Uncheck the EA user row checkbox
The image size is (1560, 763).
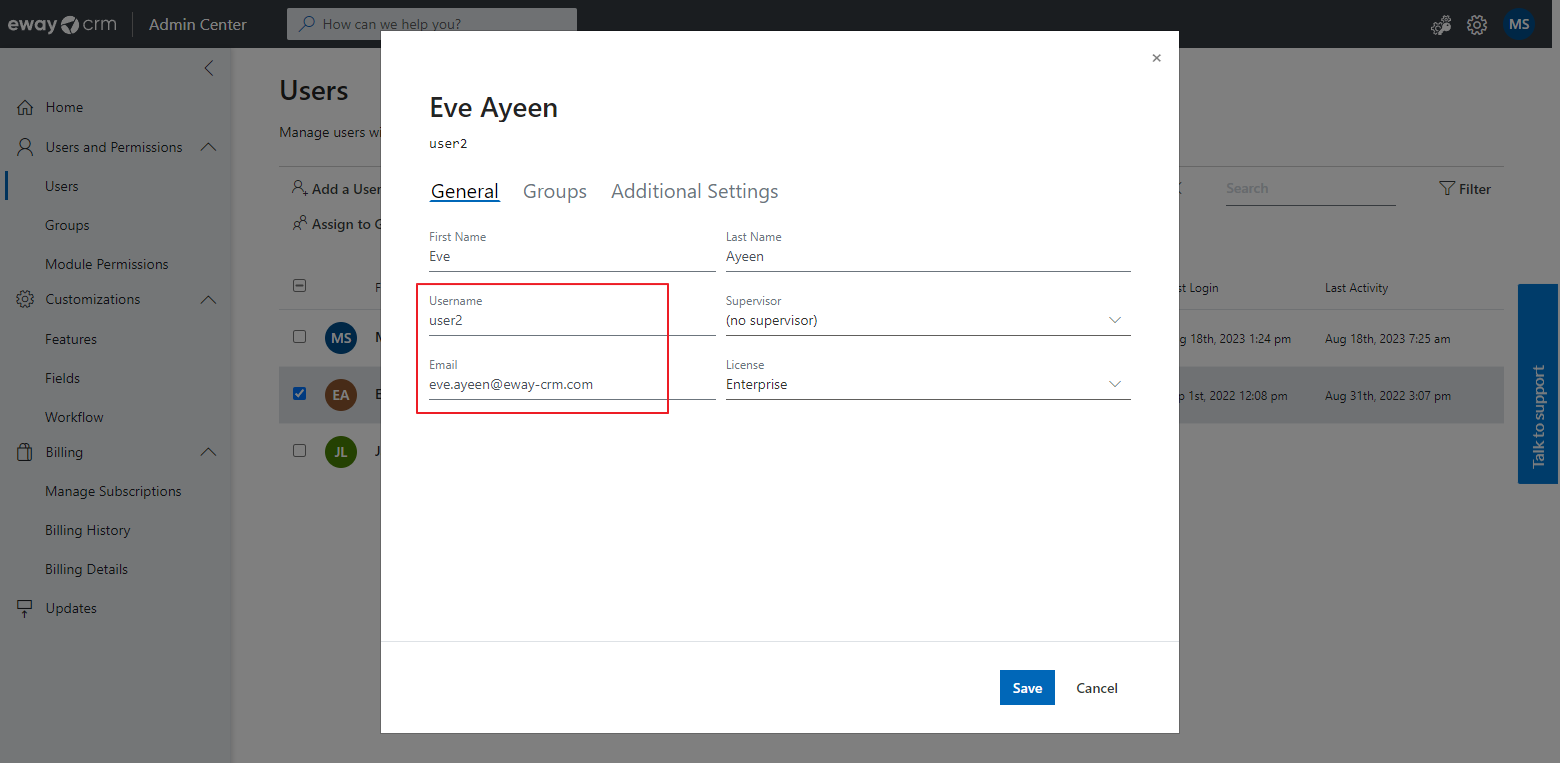(x=299, y=393)
